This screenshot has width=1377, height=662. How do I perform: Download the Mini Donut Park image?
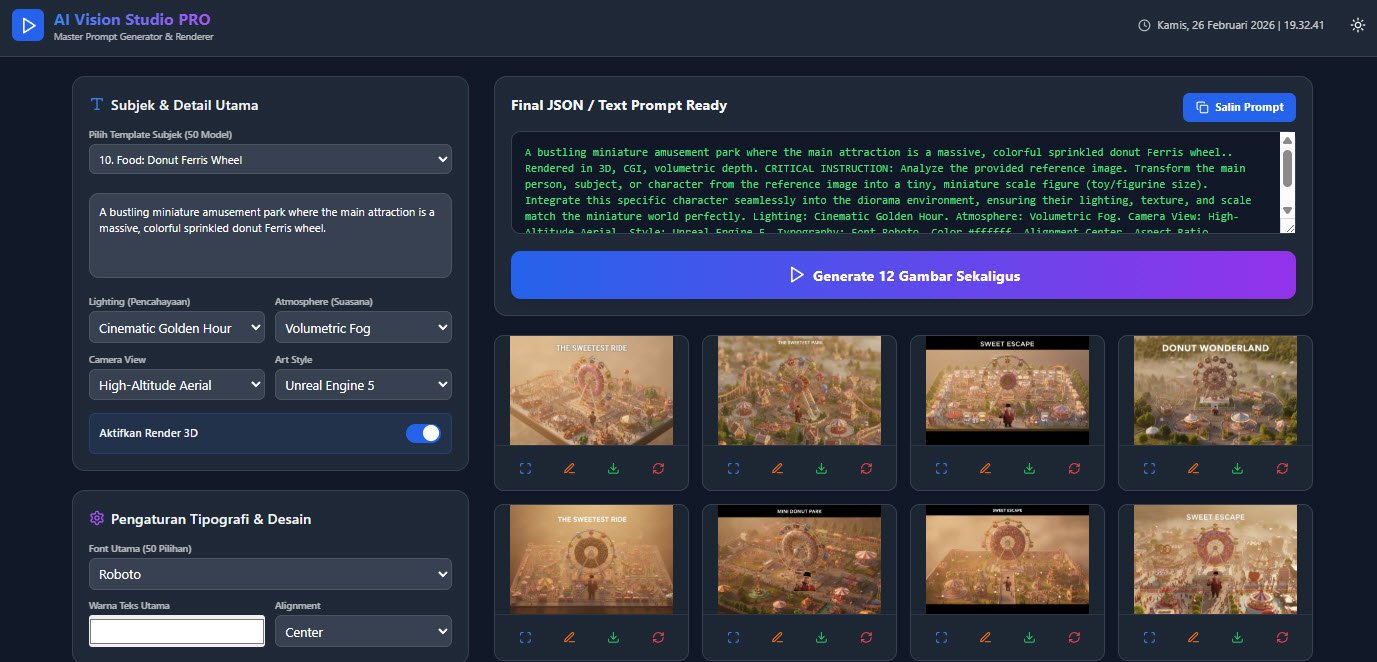(821, 637)
